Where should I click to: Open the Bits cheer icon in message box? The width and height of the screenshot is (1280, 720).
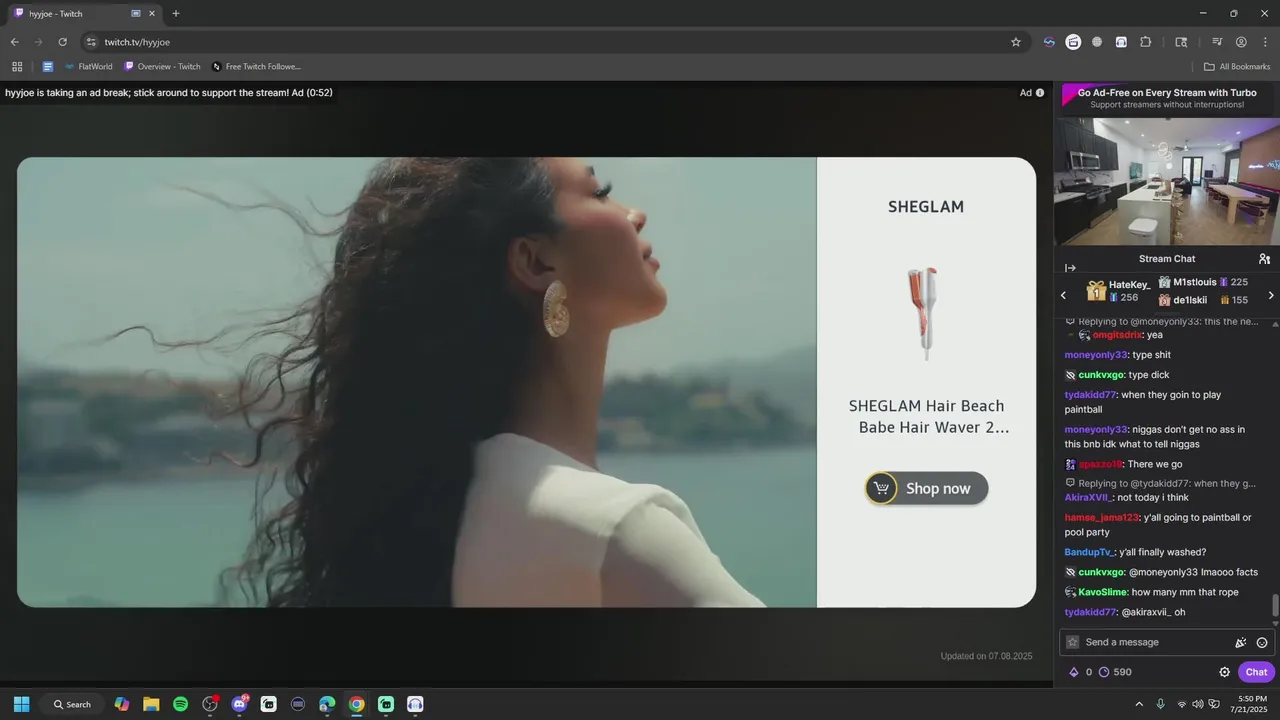1241,642
